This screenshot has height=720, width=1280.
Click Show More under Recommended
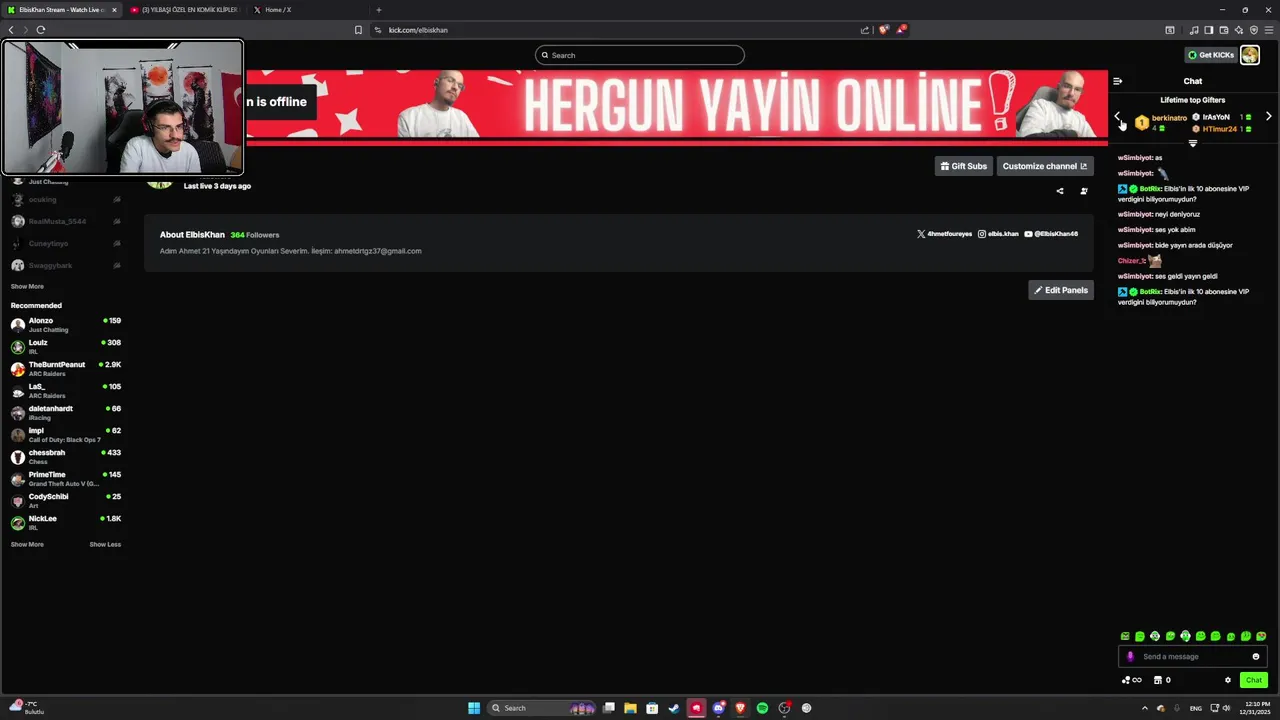pos(27,544)
